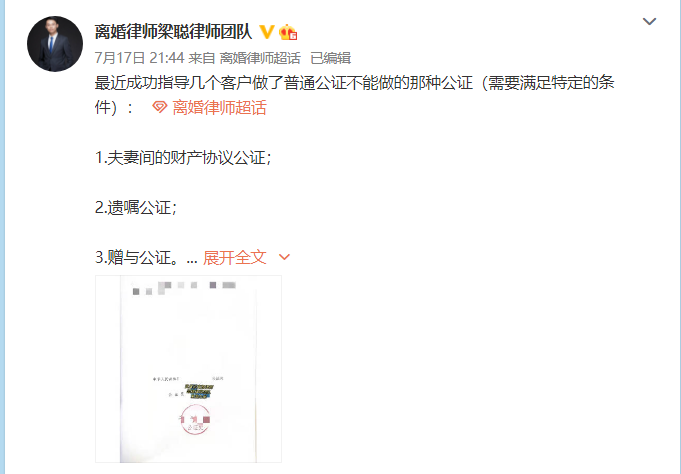The image size is (681, 474).
Task: Click the line 2.遗嘱公证
Action: 136,207
